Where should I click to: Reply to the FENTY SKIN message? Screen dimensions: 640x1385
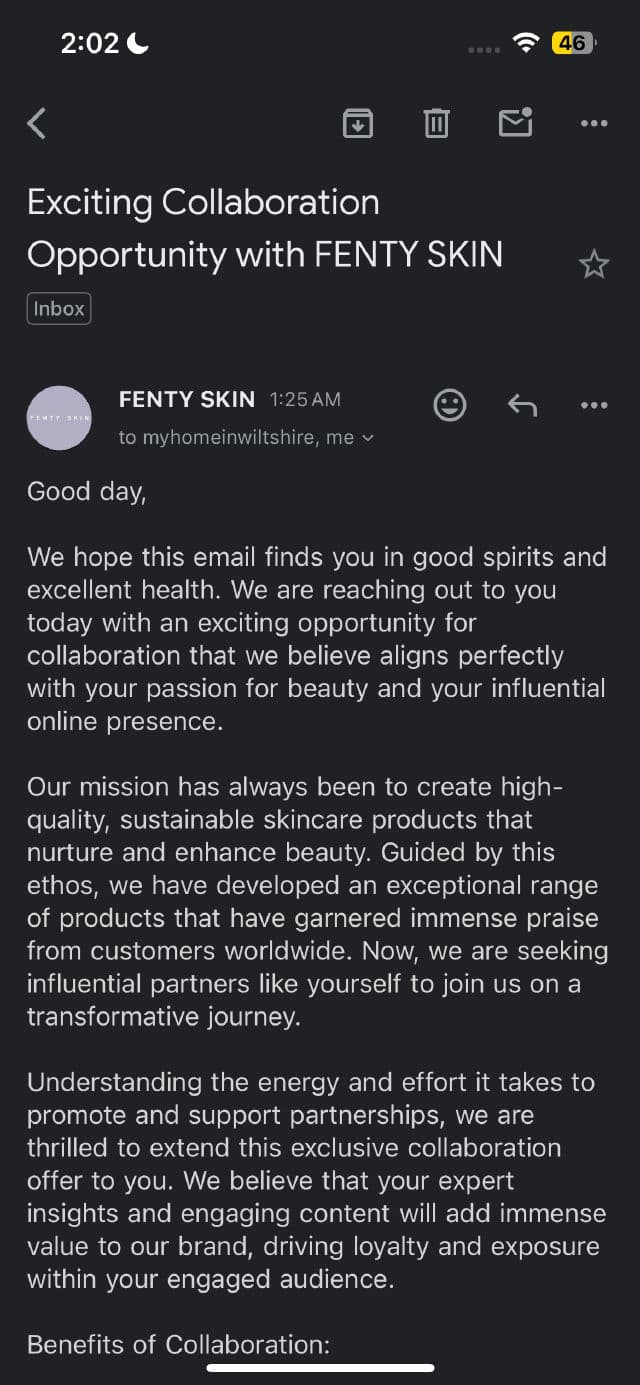(x=522, y=405)
